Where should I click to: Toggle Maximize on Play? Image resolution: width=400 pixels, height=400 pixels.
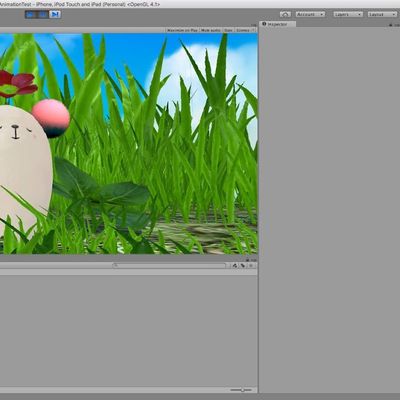click(x=182, y=30)
